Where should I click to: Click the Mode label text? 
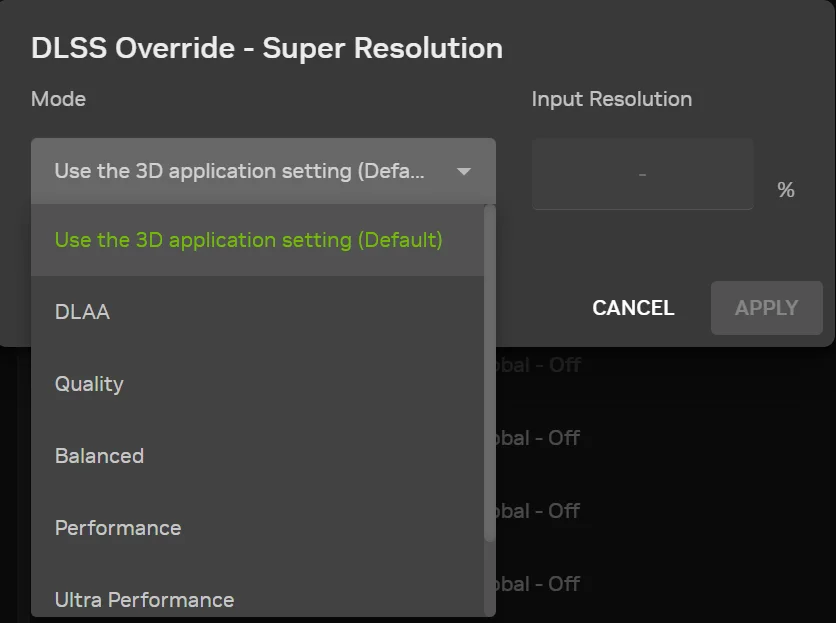[x=58, y=99]
